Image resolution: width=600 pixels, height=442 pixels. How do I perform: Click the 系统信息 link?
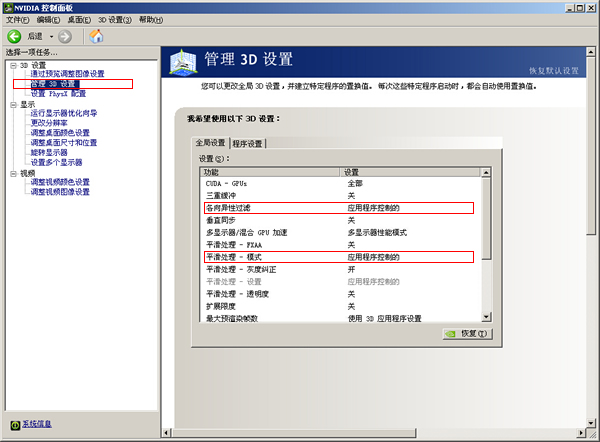click(x=40, y=423)
